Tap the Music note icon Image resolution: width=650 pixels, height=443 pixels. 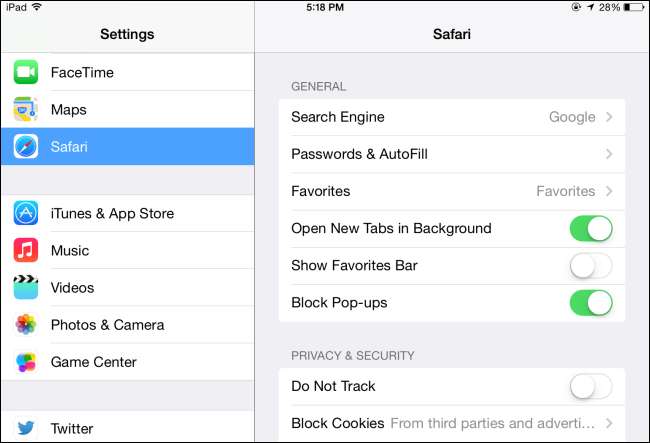point(26,251)
